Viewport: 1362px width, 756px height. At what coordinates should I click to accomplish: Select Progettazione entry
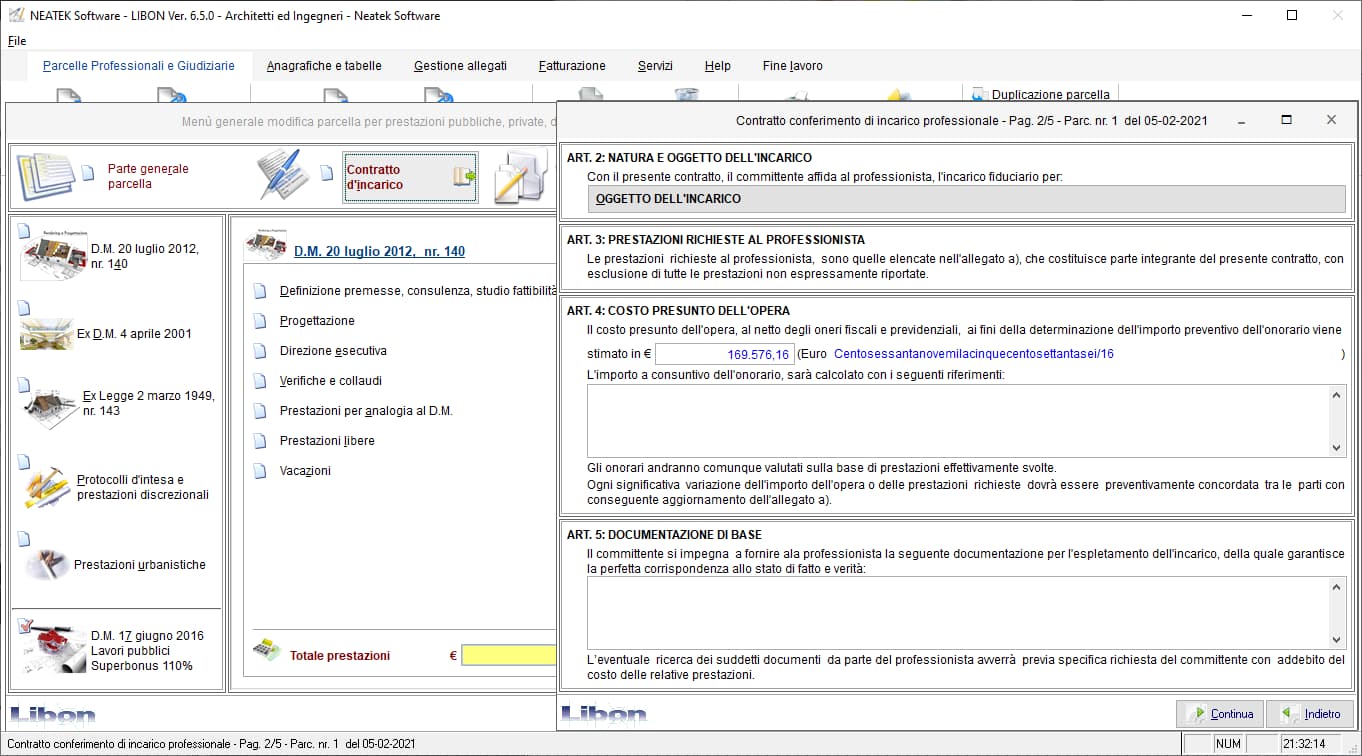pos(317,321)
